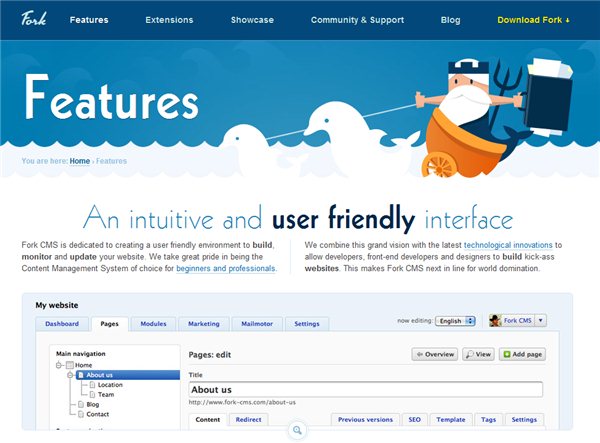Click the magnifier zoom icon below screenshot
The height and width of the screenshot is (443, 600).
pos(297,430)
